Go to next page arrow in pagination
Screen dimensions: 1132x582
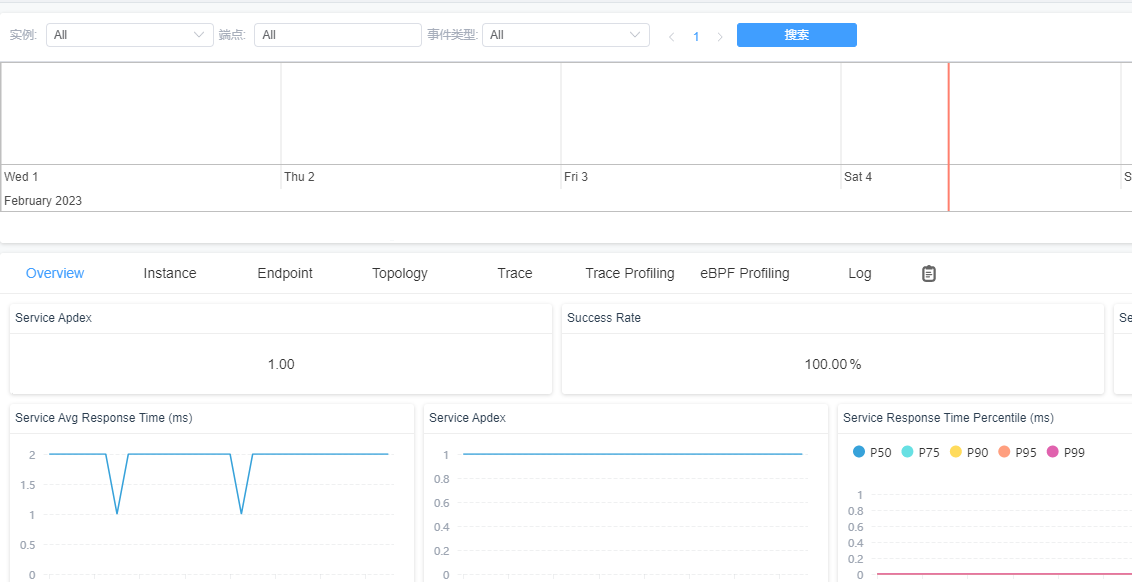pyautogui.click(x=720, y=36)
